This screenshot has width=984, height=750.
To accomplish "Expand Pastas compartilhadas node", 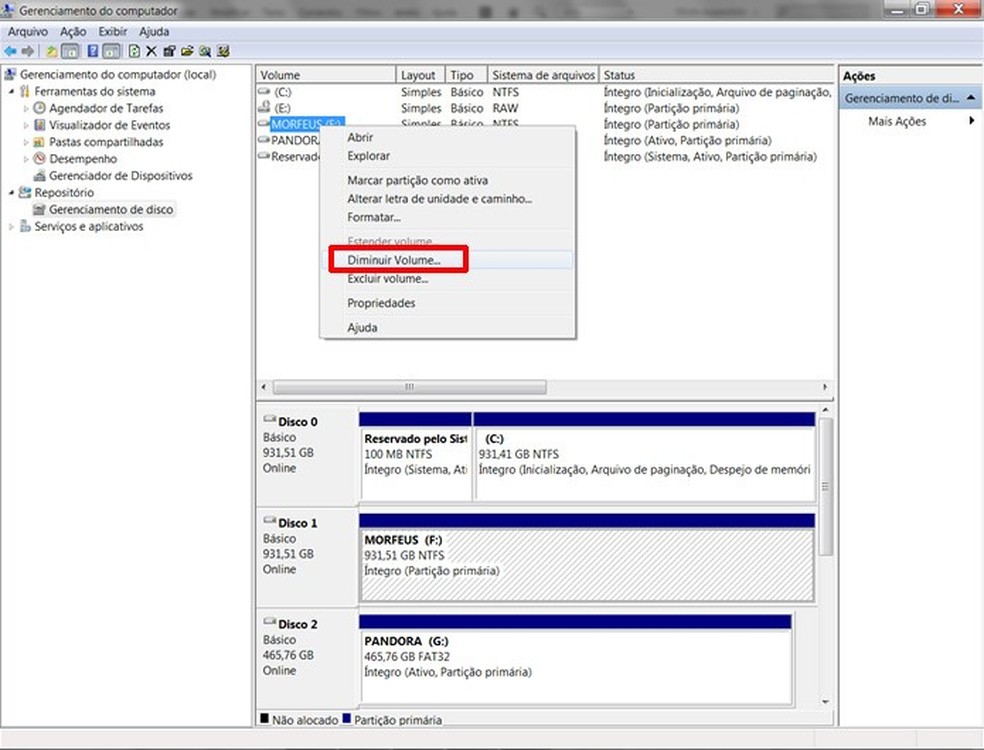I will (x=26, y=142).
